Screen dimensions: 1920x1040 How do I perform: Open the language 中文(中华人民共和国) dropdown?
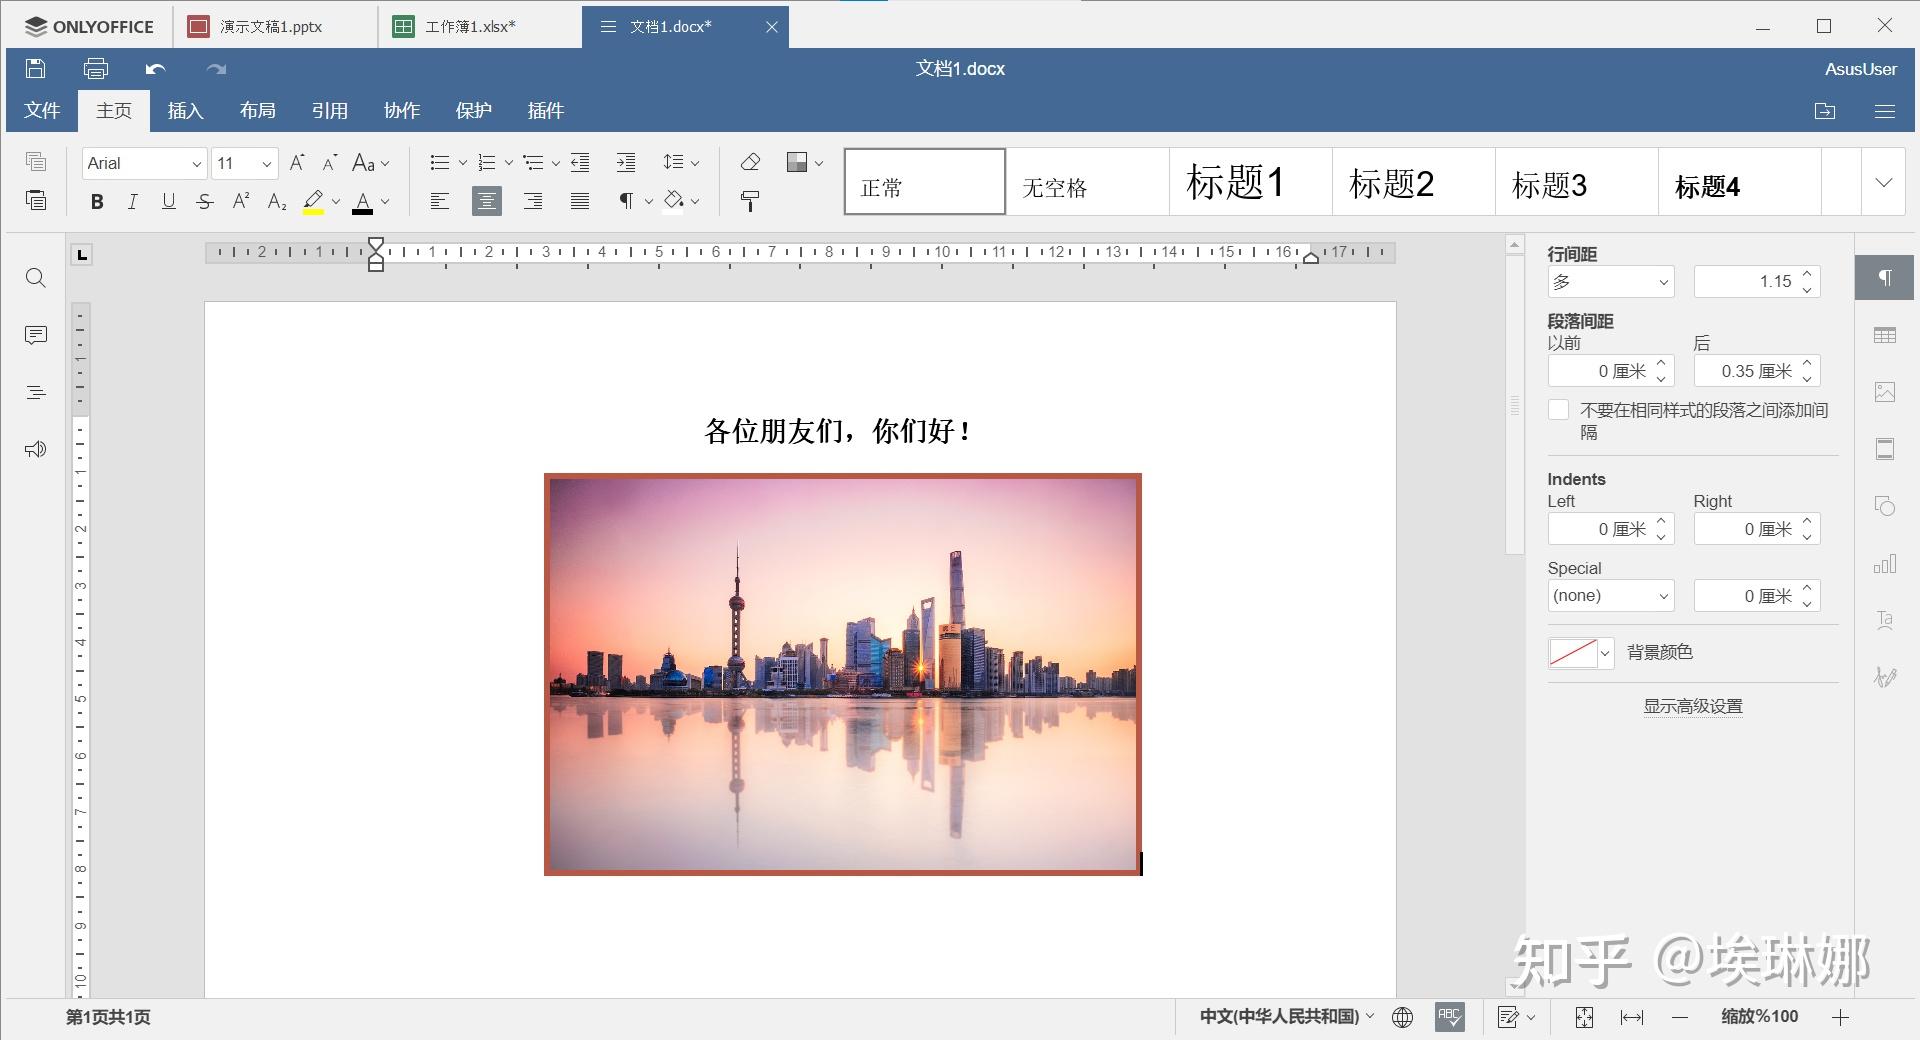click(1287, 1017)
